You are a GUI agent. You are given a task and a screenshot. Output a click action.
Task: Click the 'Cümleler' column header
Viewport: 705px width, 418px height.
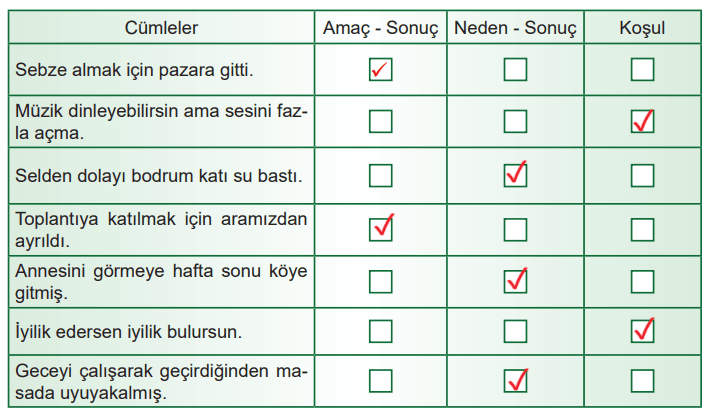(x=161, y=28)
